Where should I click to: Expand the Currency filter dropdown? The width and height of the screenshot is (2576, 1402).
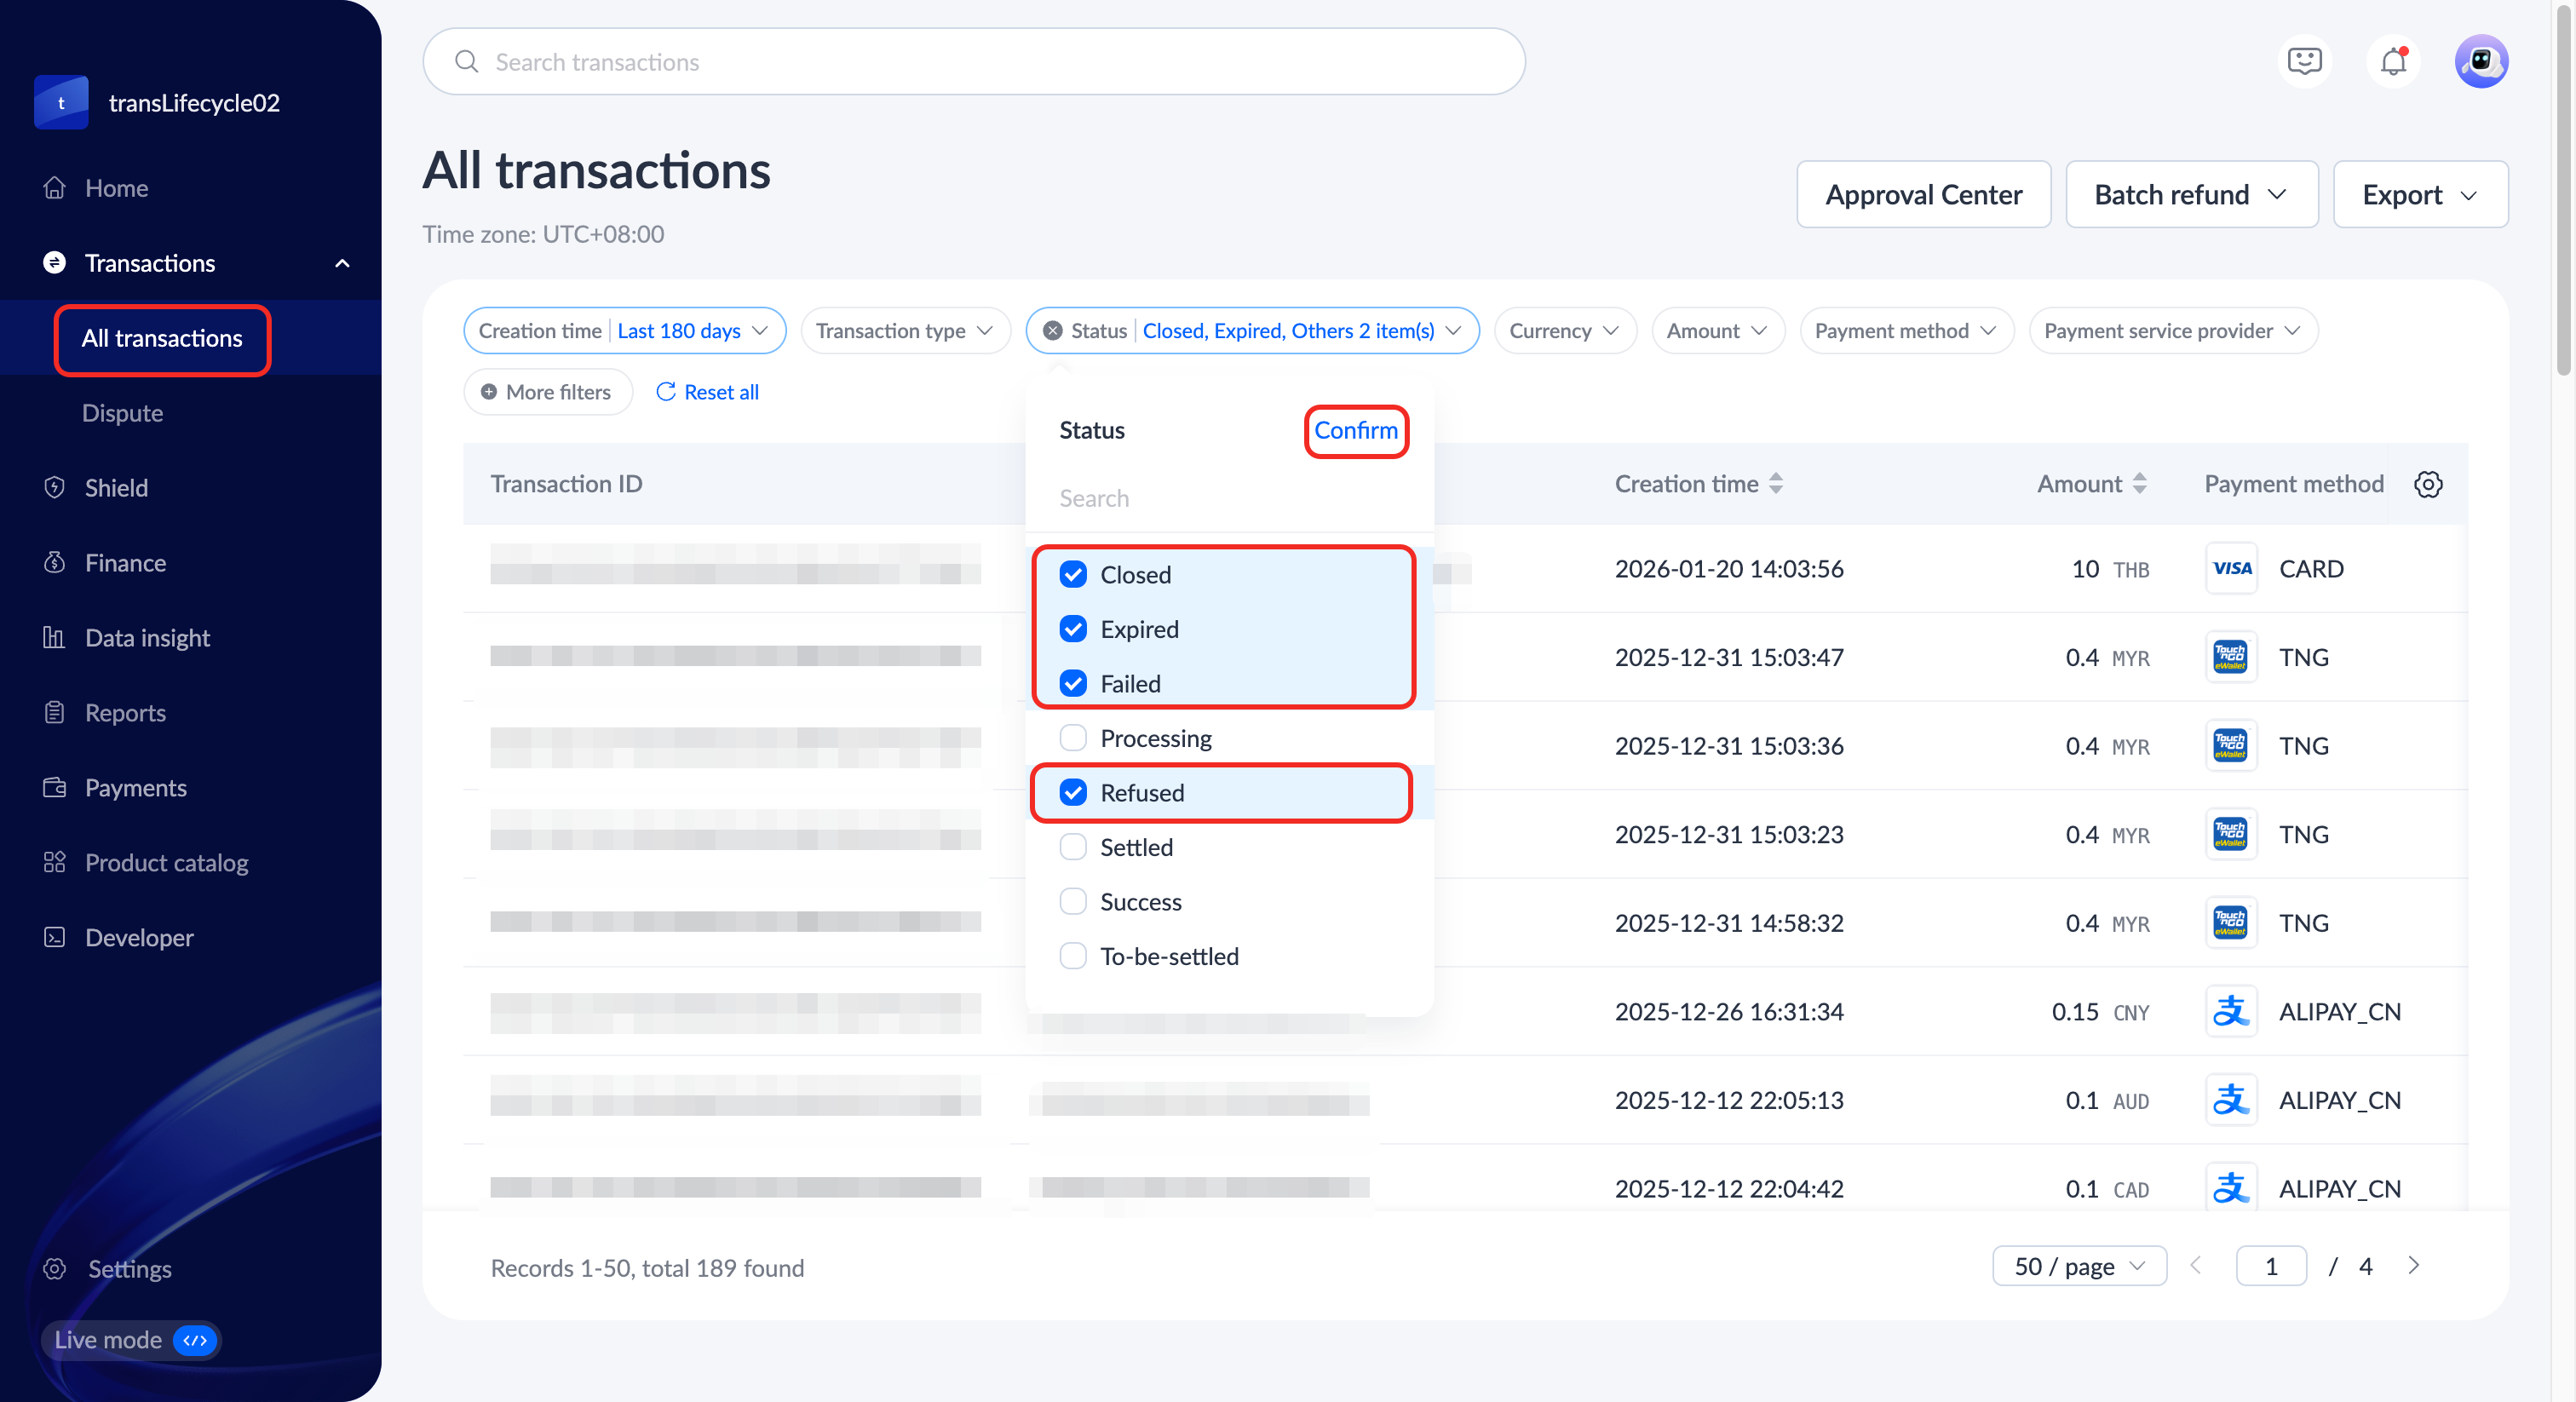[1564, 331]
